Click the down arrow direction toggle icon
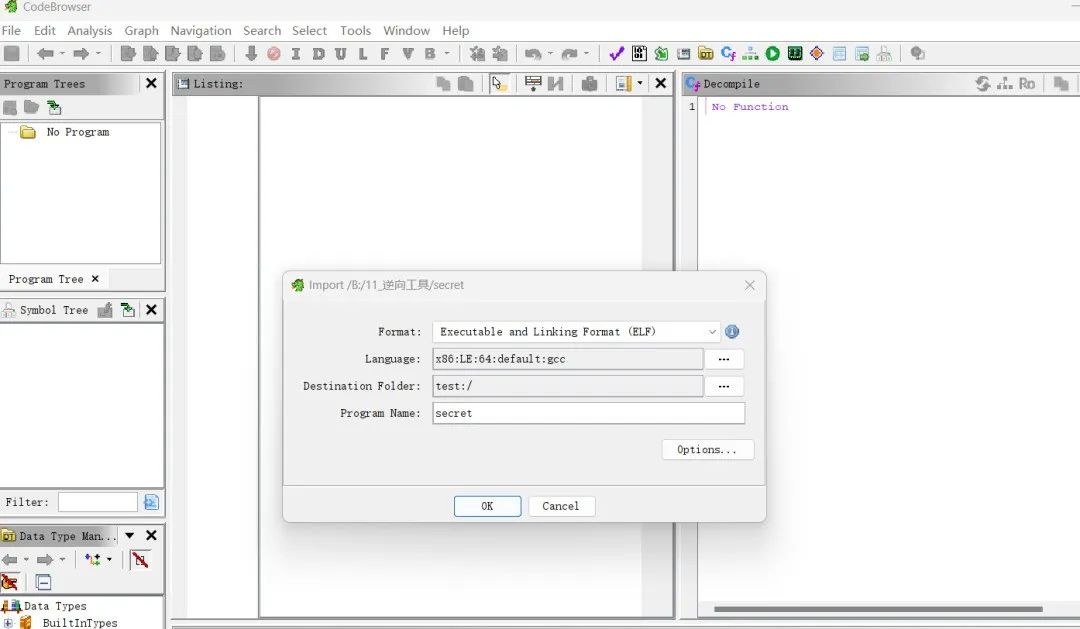This screenshot has height=629, width=1080. point(251,54)
